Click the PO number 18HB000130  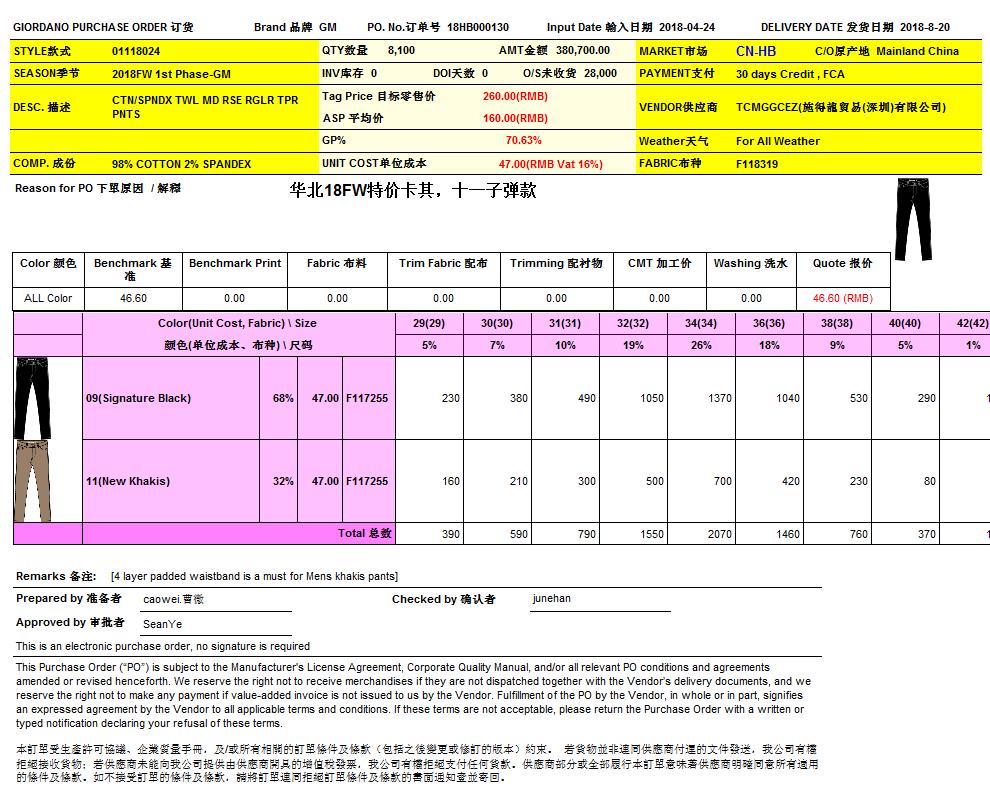tap(478, 27)
